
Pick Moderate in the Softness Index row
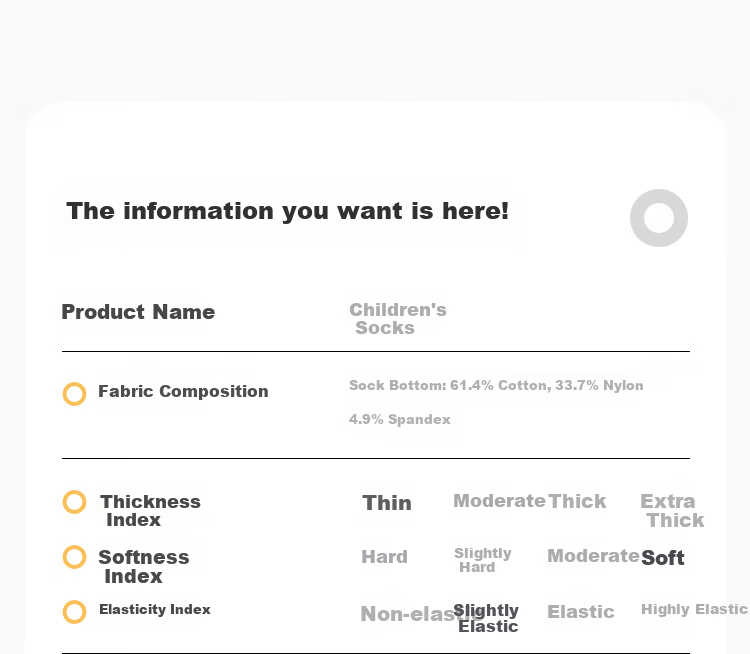(x=593, y=556)
